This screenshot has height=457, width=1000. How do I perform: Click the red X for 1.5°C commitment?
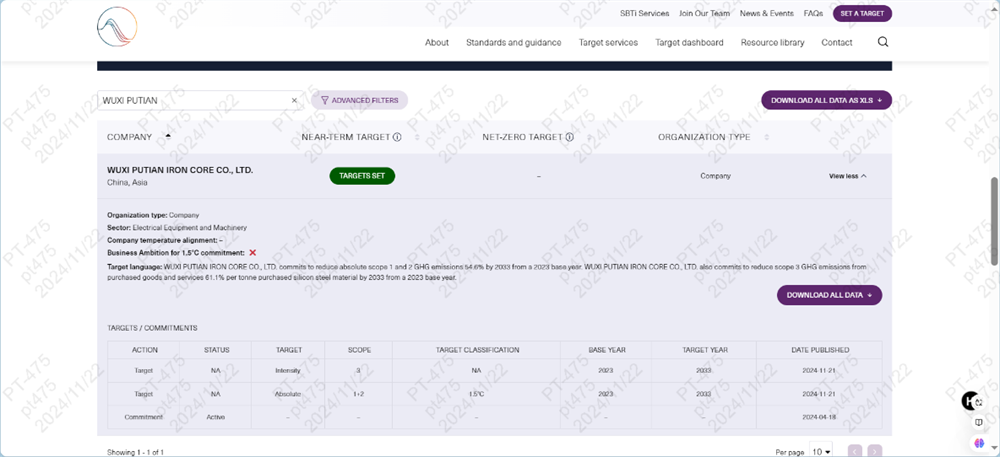click(253, 253)
